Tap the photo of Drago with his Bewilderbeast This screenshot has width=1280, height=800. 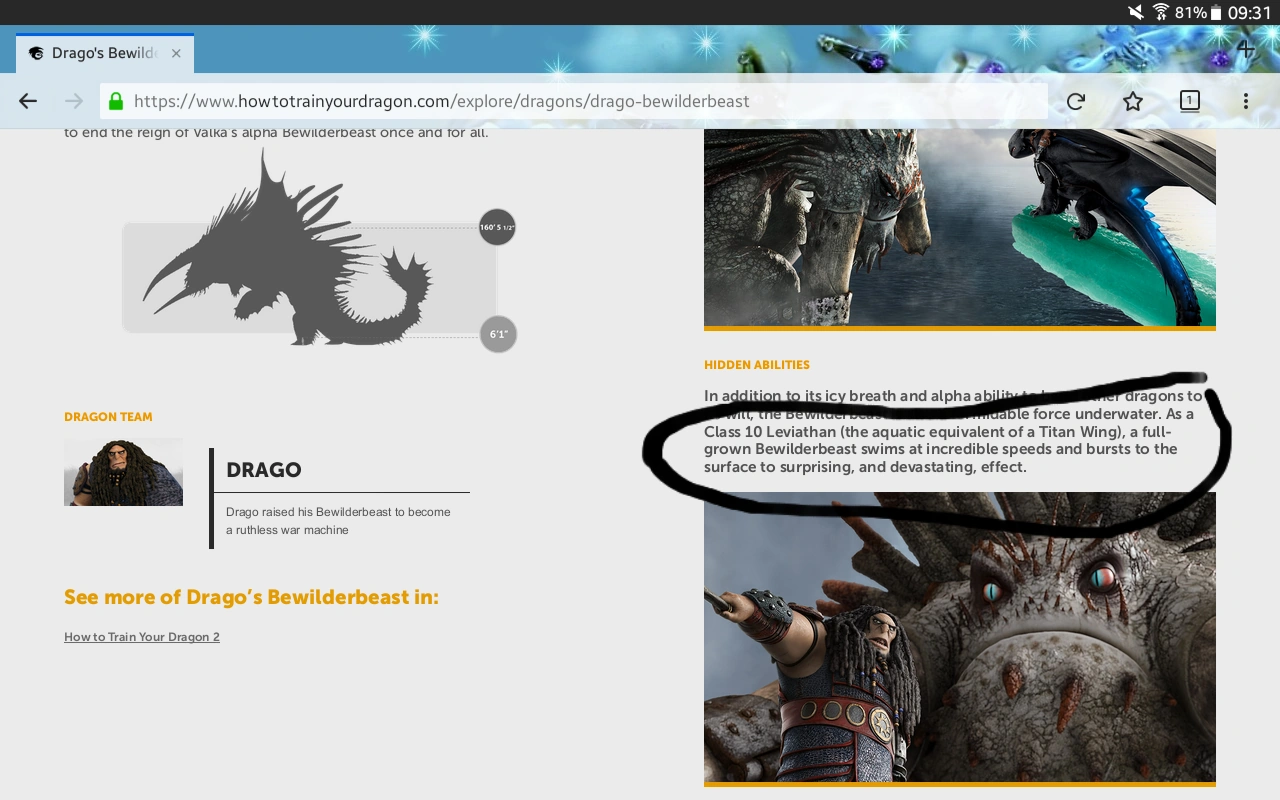tap(959, 636)
